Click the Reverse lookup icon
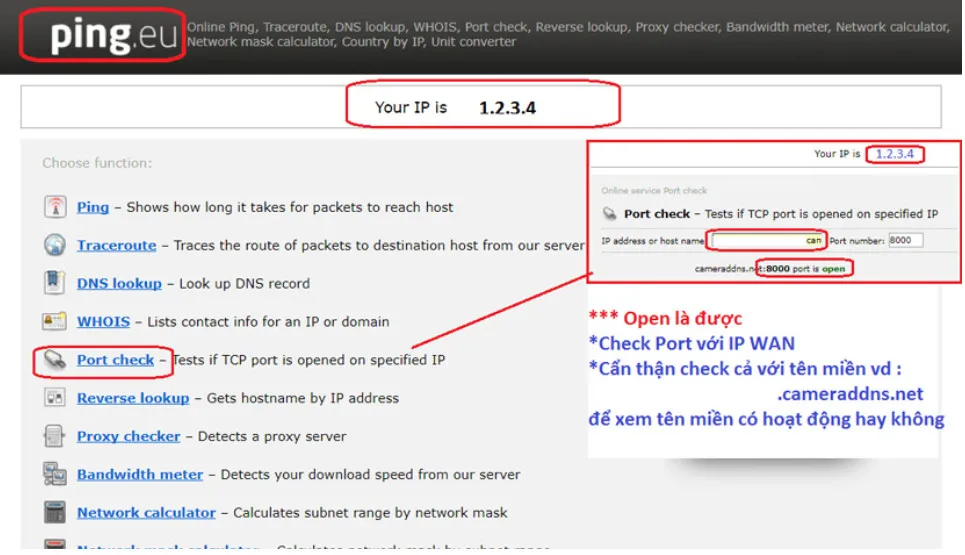Screen dimensions: 965x555 pos(54,397)
